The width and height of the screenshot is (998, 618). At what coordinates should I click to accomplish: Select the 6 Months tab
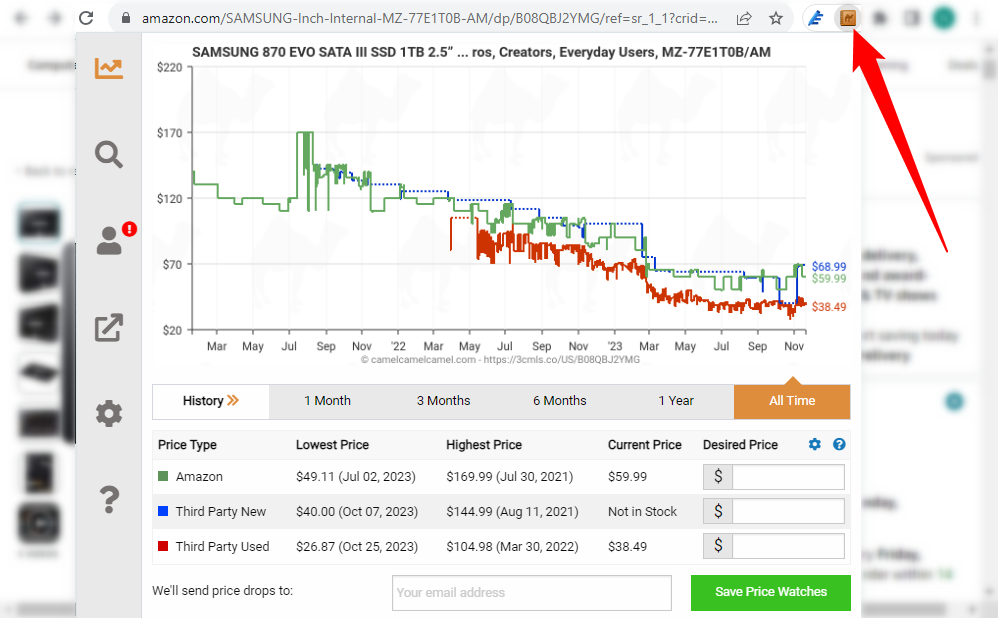[559, 401]
